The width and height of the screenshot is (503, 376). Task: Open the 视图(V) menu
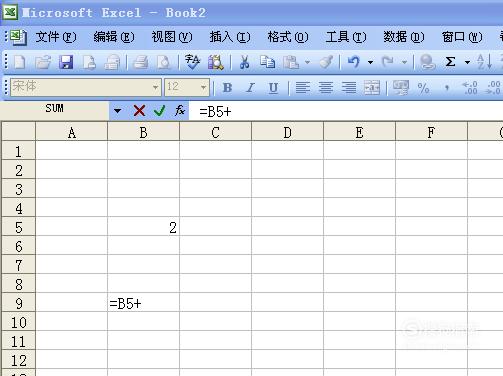coord(172,37)
